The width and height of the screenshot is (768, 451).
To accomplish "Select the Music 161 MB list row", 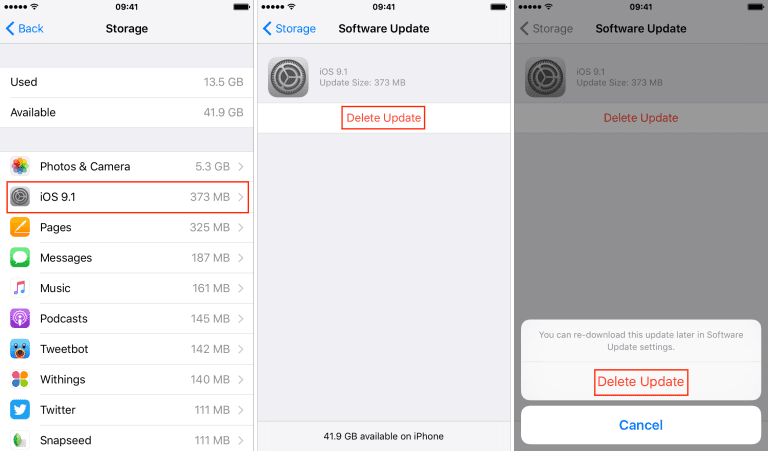I will [x=127, y=288].
